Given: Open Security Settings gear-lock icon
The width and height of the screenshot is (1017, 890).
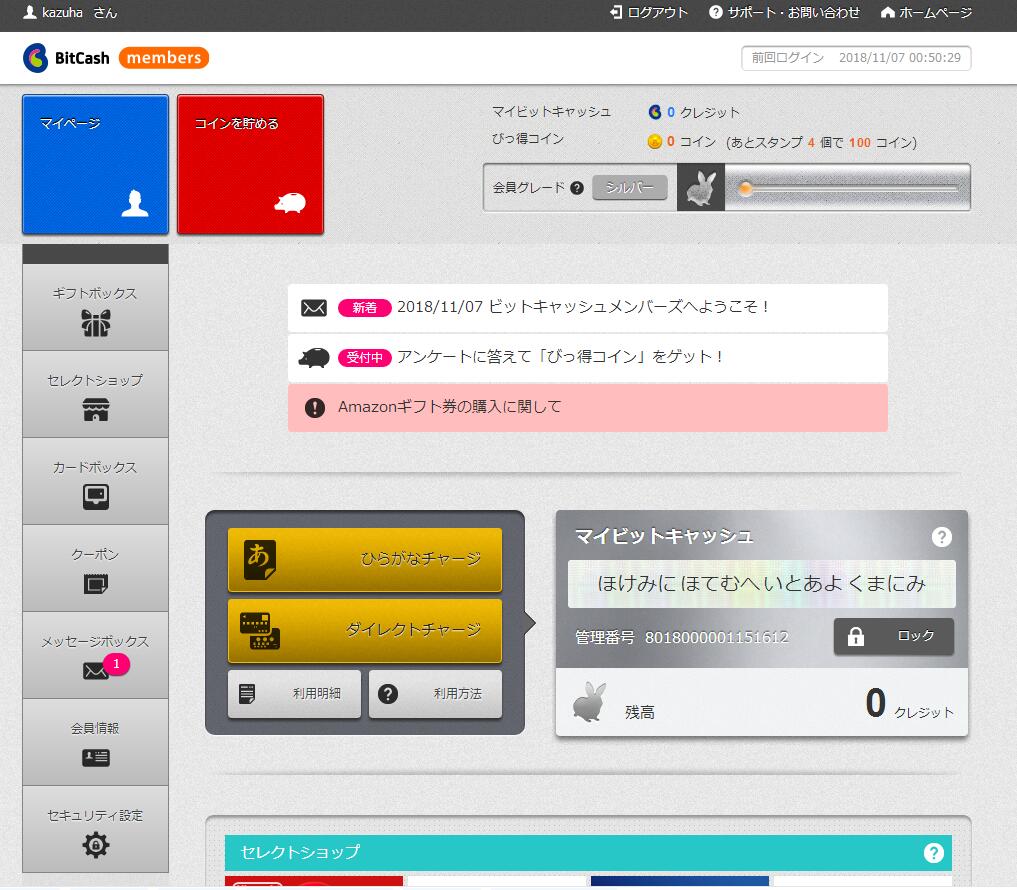Looking at the screenshot, I should pyautogui.click(x=96, y=844).
